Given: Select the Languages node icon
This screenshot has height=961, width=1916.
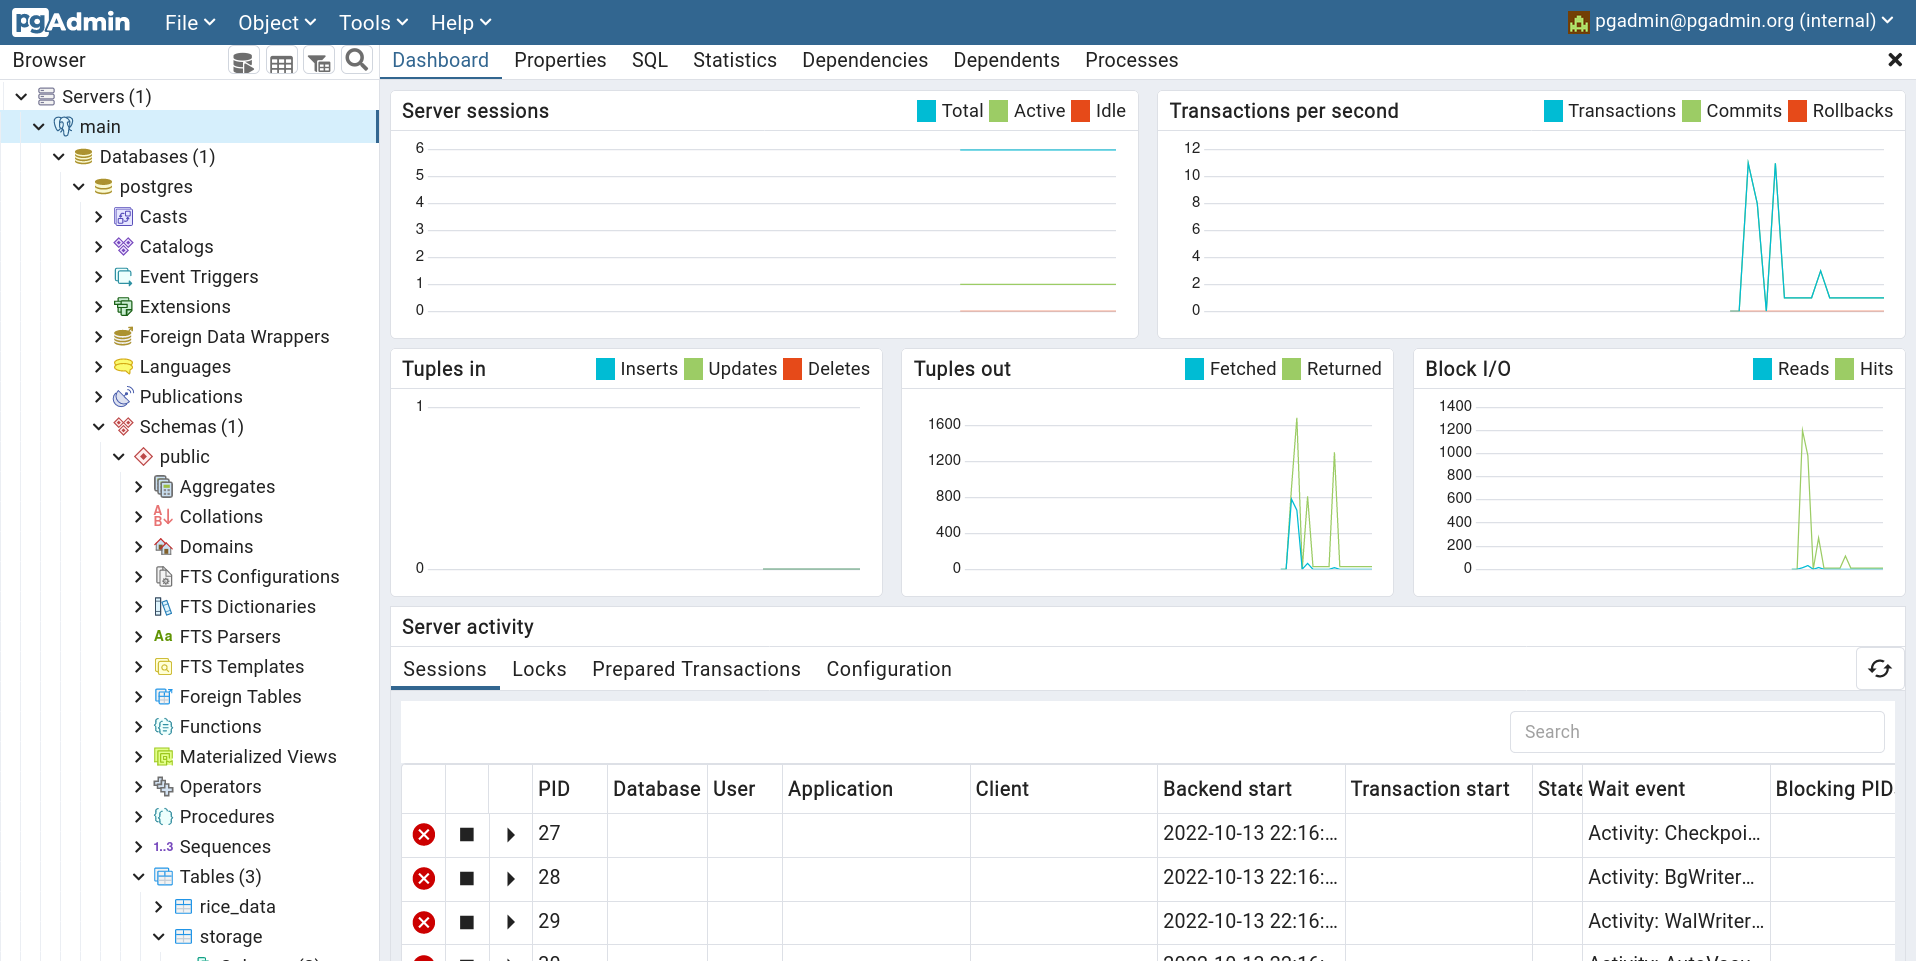Looking at the screenshot, I should tap(123, 367).
